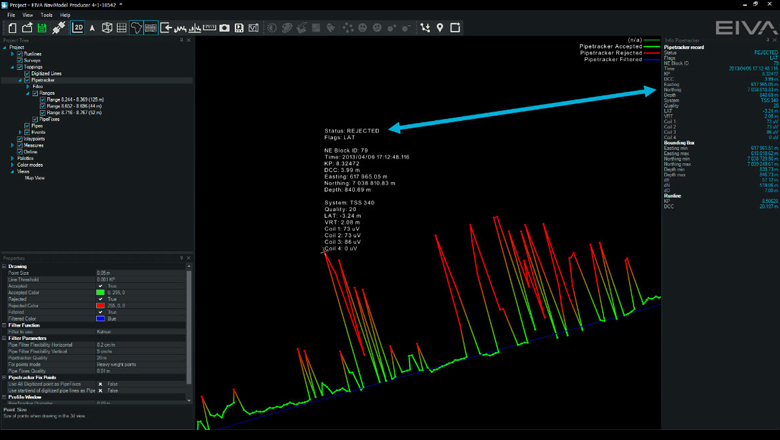This screenshot has width=780, height=440.
Task: Click the blue Filtered Color swatch
Action: [100, 318]
